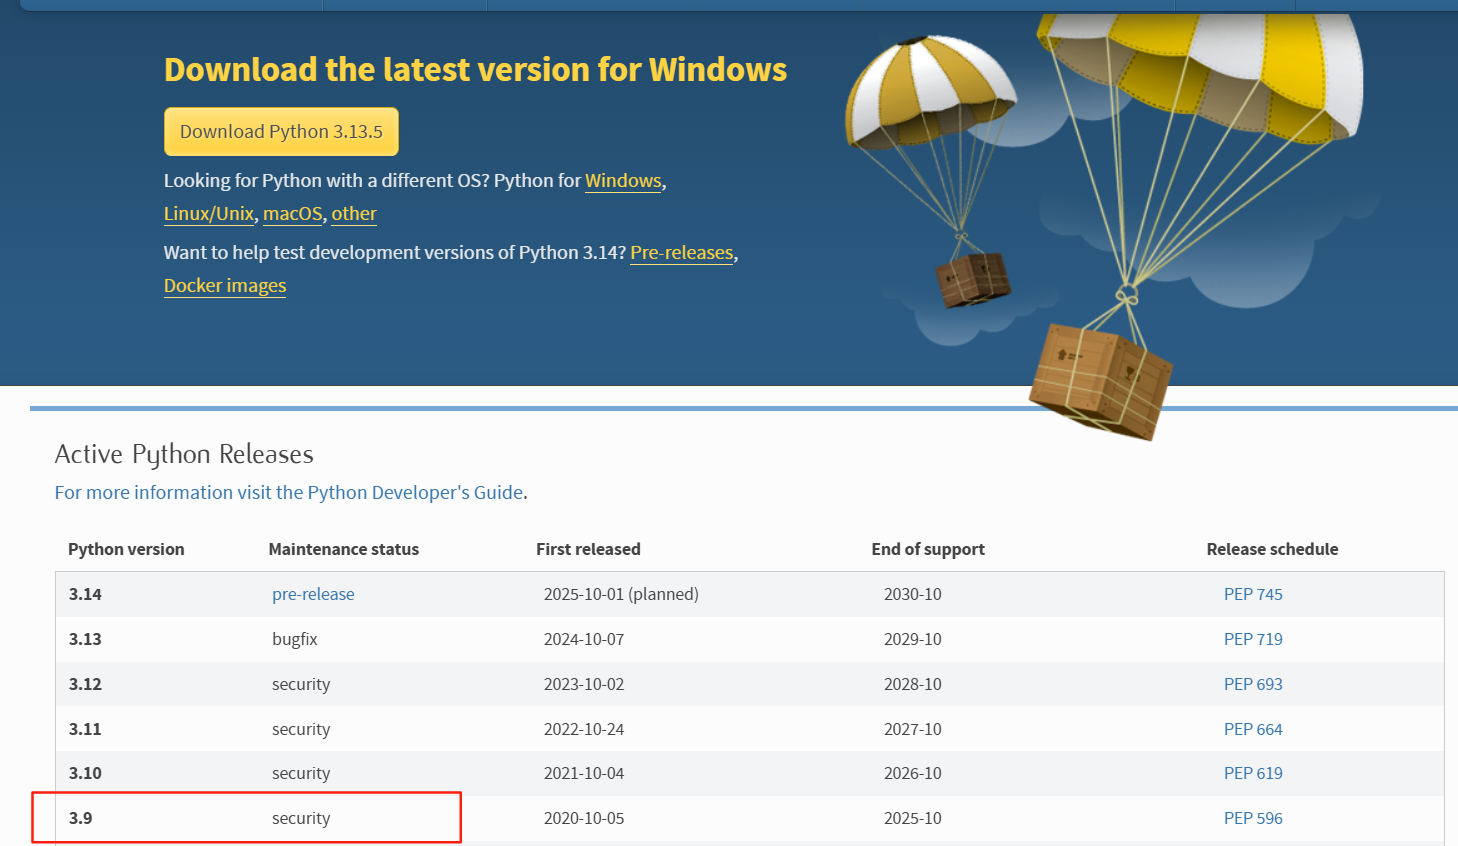
Task: Follow the Pre-releases link
Action: click(x=682, y=253)
